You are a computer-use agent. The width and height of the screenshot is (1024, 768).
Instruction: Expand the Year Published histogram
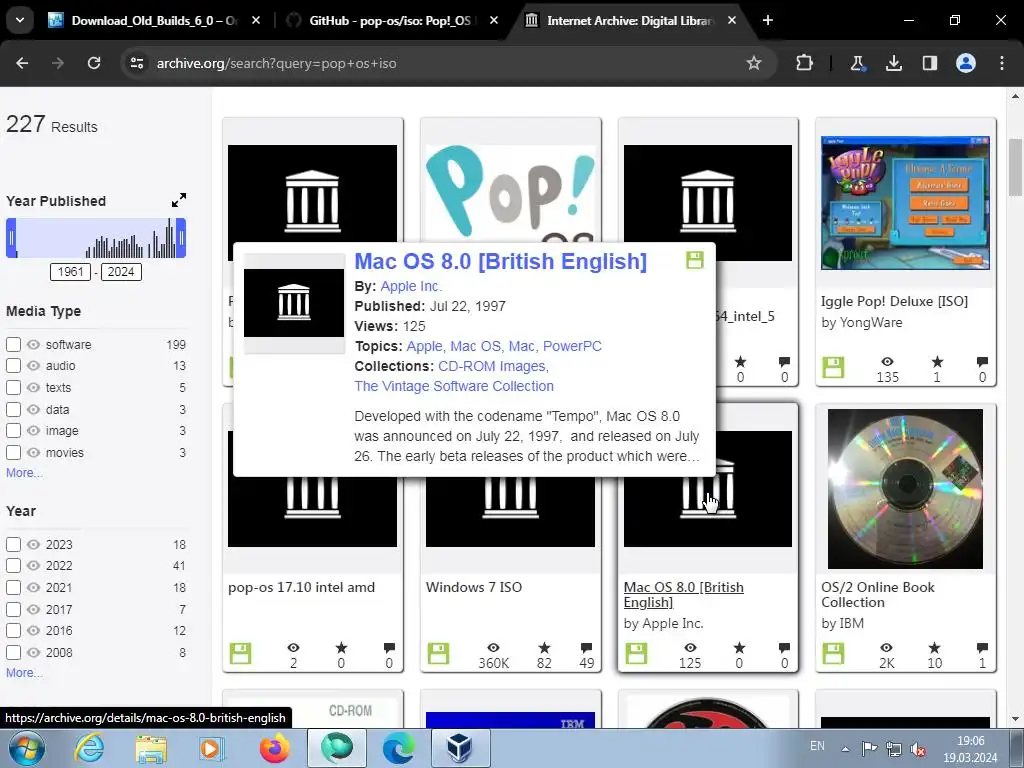pyautogui.click(x=179, y=200)
